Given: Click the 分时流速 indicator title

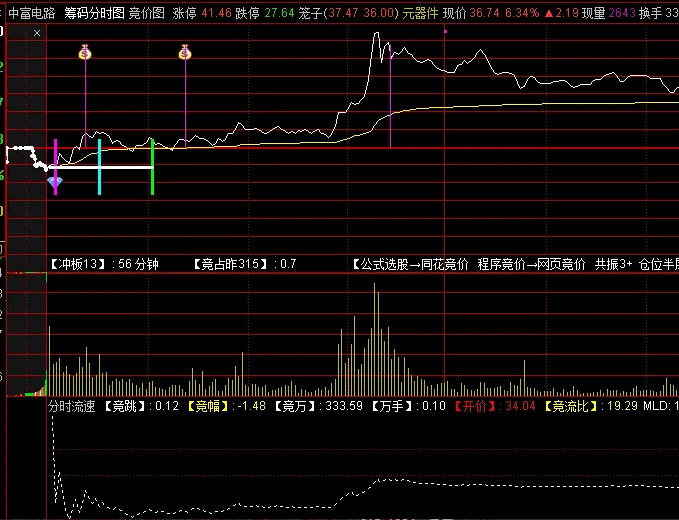Looking at the screenshot, I should point(71,406).
